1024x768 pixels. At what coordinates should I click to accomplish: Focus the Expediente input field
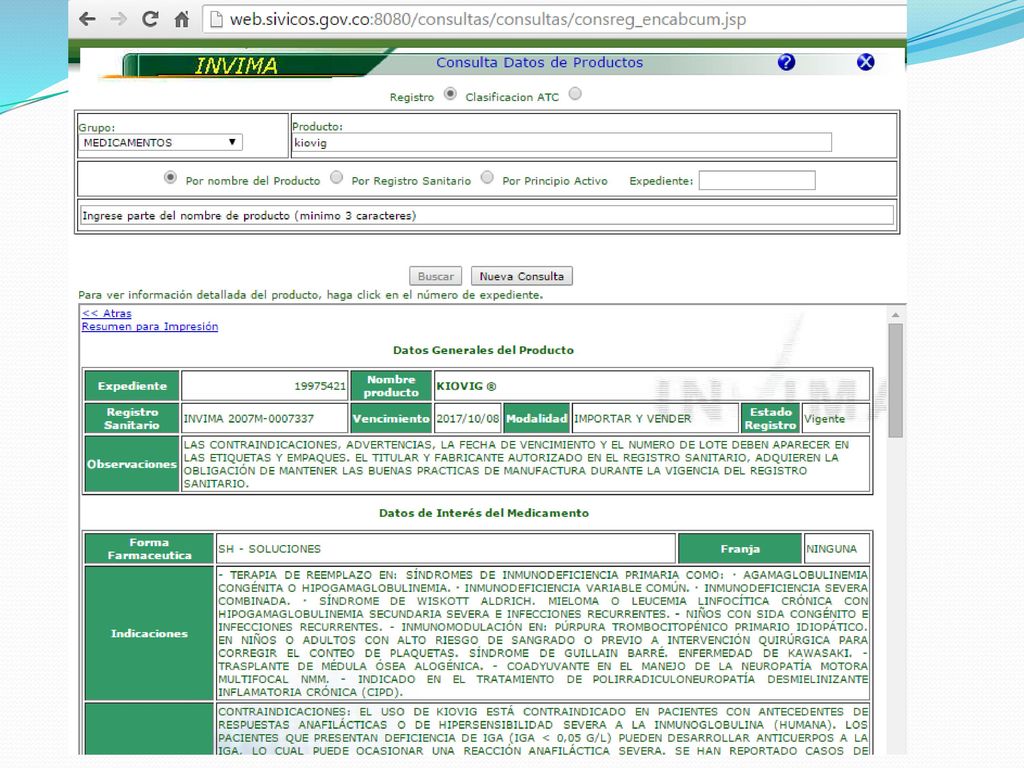coord(757,180)
